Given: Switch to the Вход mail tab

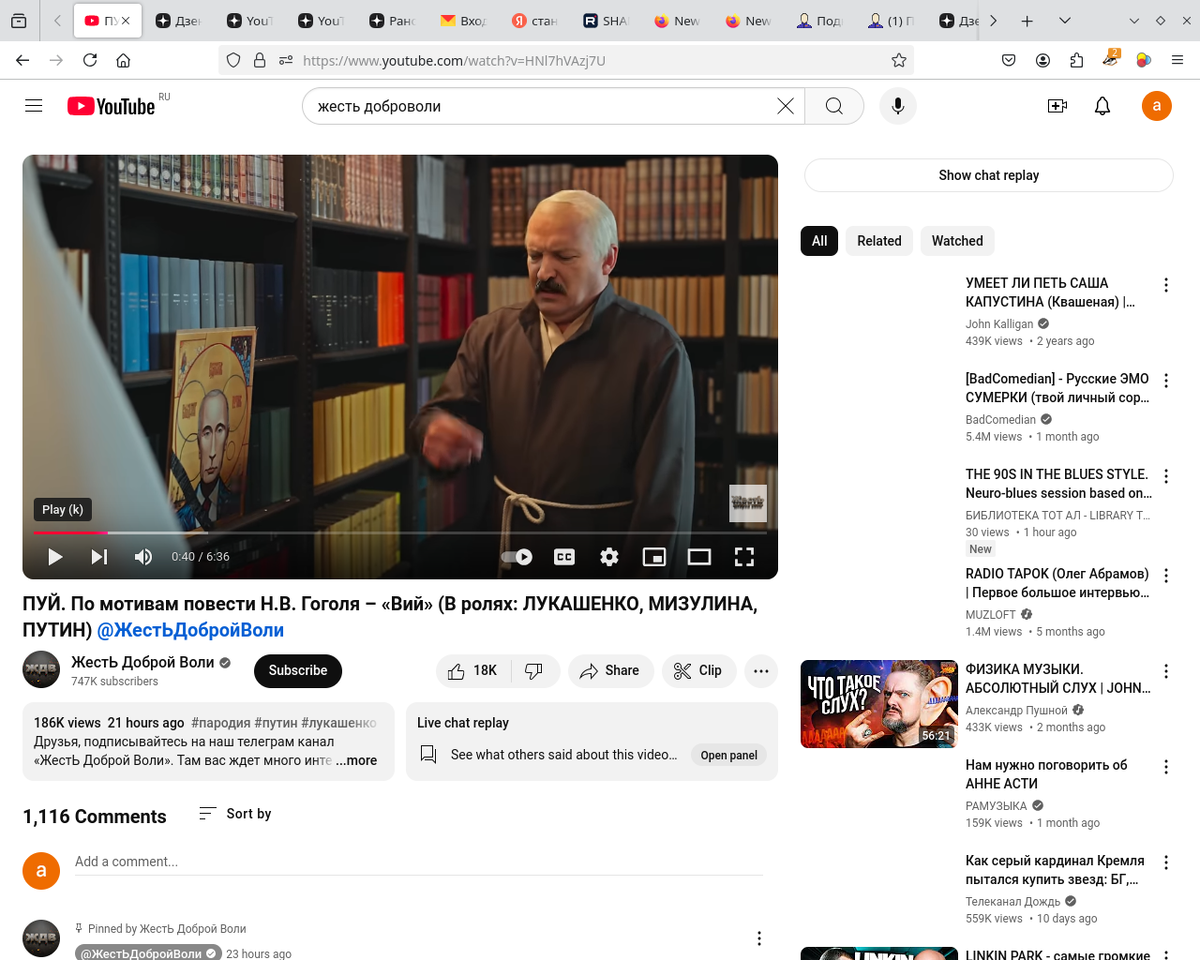Looking at the screenshot, I should [465, 20].
